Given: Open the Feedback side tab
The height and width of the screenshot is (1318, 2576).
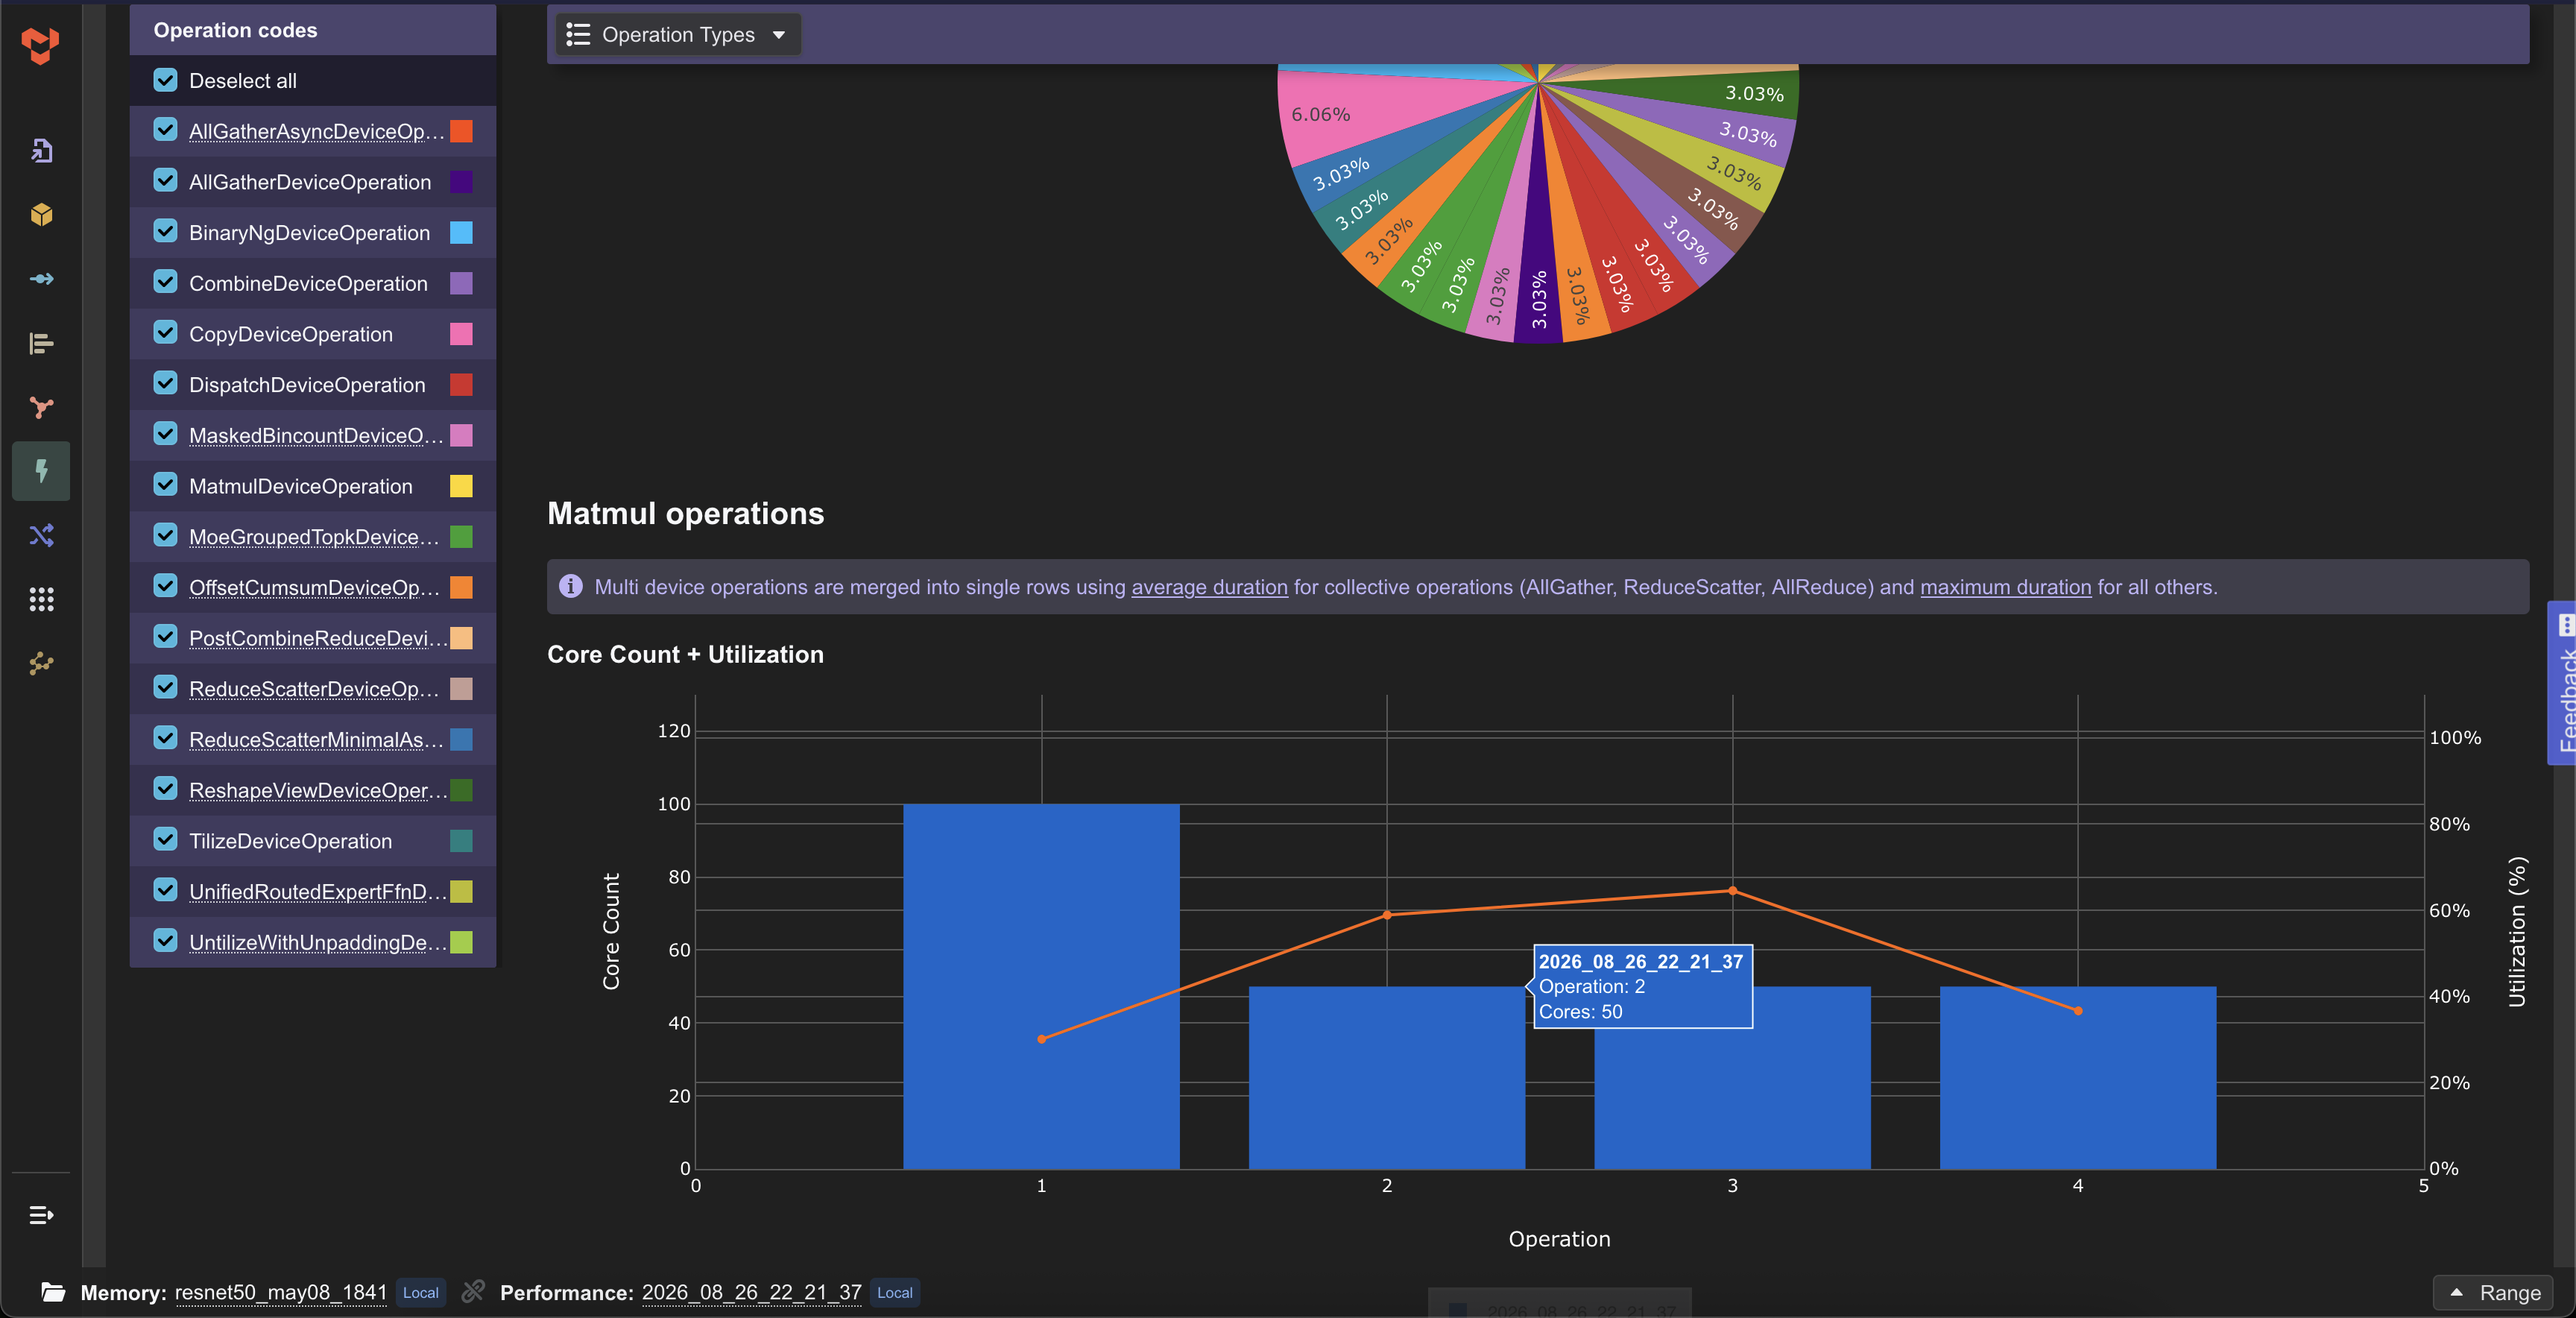Looking at the screenshot, I should 2562,683.
